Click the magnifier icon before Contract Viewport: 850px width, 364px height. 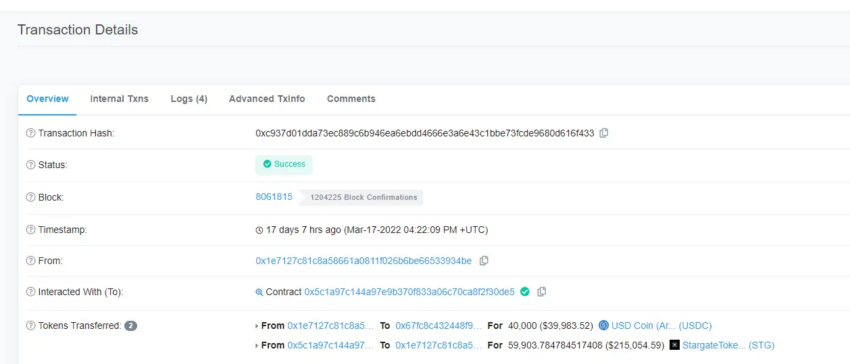259,292
